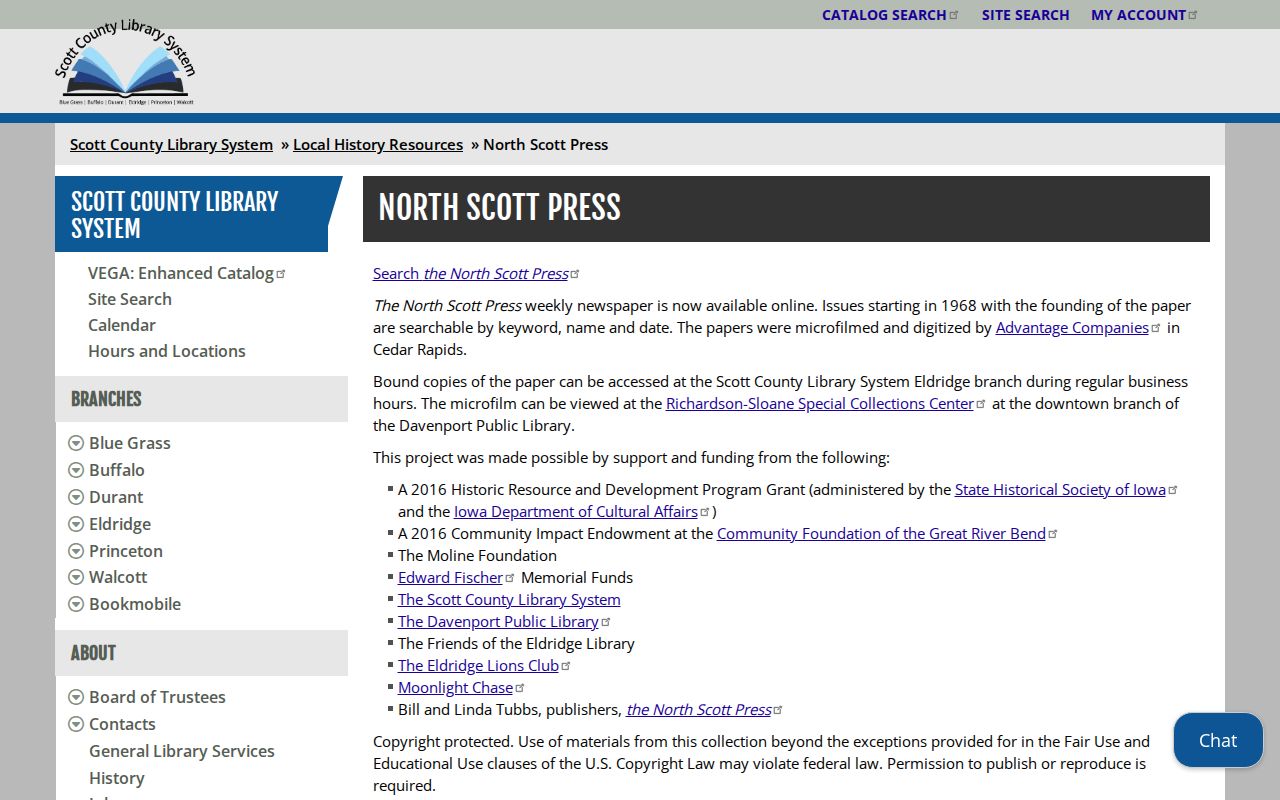Expand the Board of Trustees arrow
This screenshot has height=800, width=1280.
click(x=76, y=697)
